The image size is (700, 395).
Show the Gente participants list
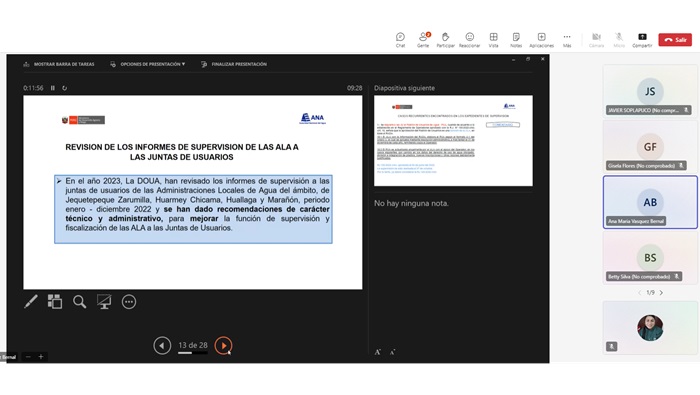tap(423, 40)
